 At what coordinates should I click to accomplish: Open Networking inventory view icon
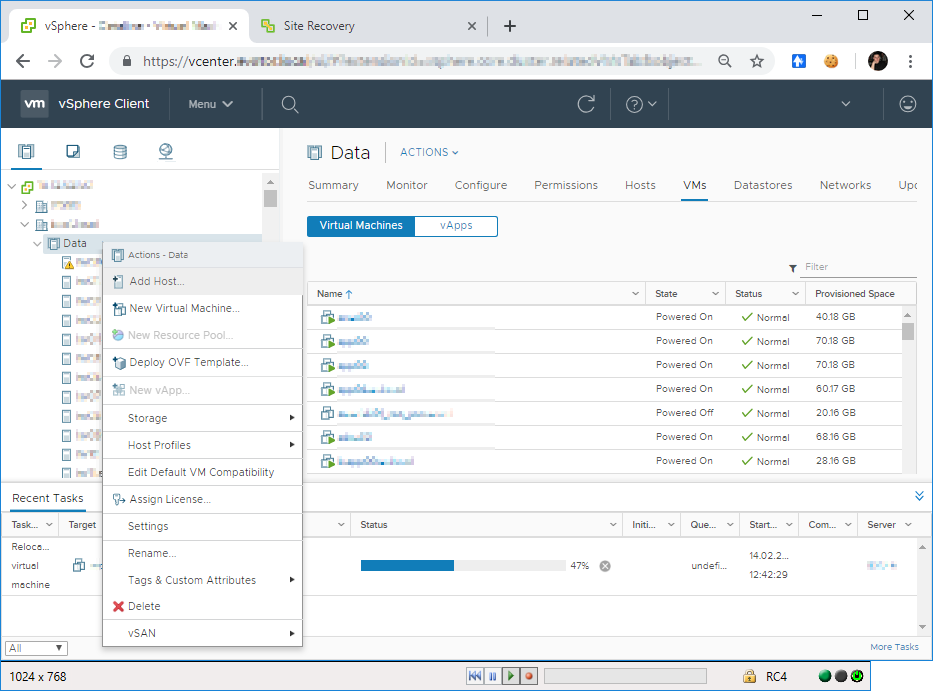[166, 151]
